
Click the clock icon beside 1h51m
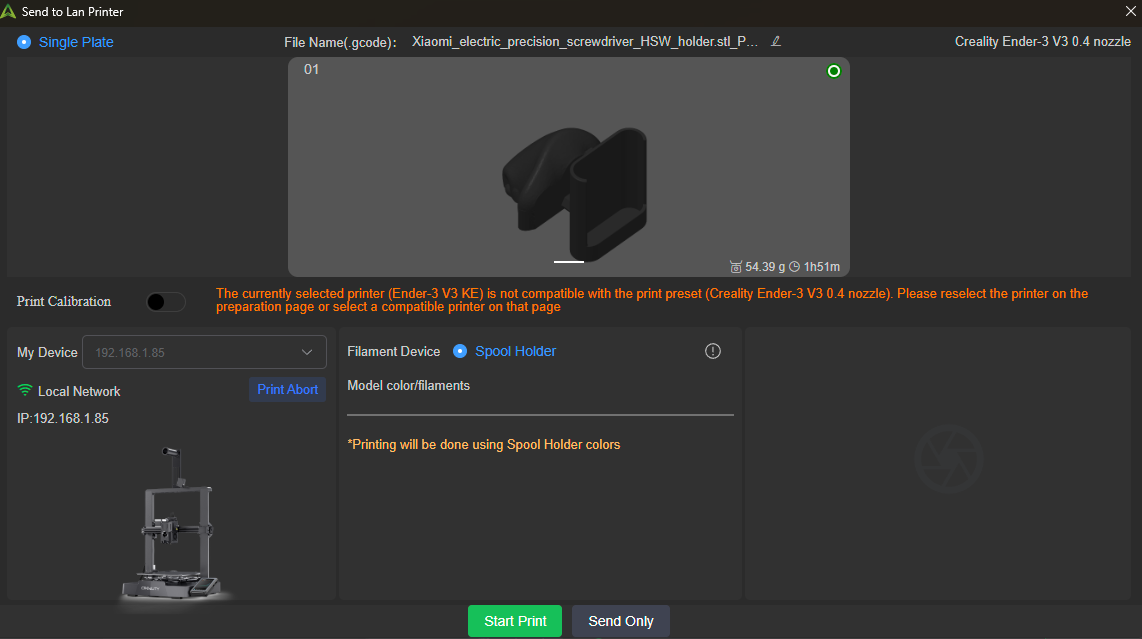[794, 267]
